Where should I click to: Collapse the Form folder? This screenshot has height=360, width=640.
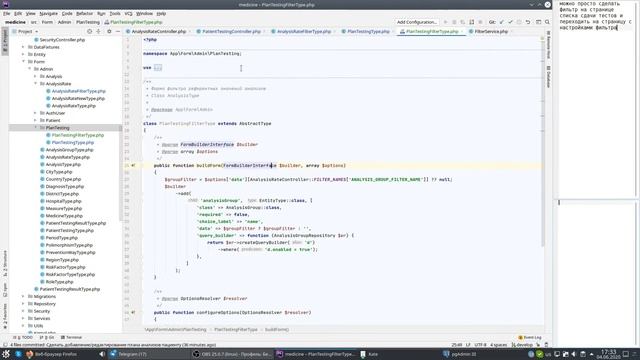pos(23,62)
